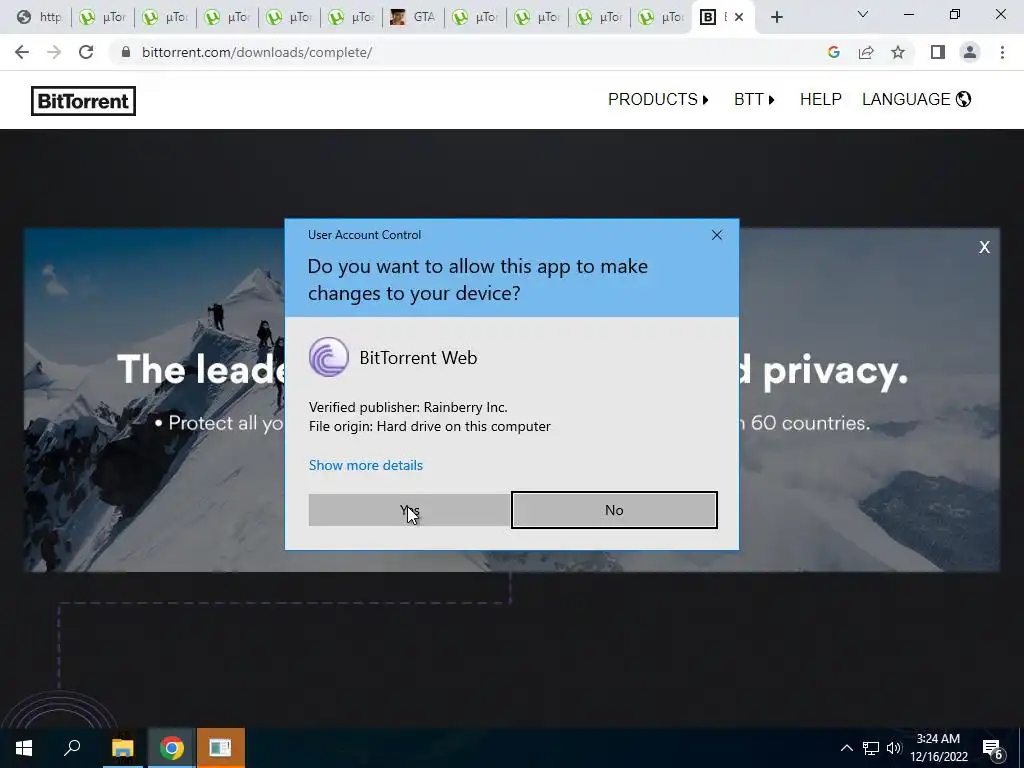Open the clock and date
The image size is (1024, 768).
pos(938,748)
